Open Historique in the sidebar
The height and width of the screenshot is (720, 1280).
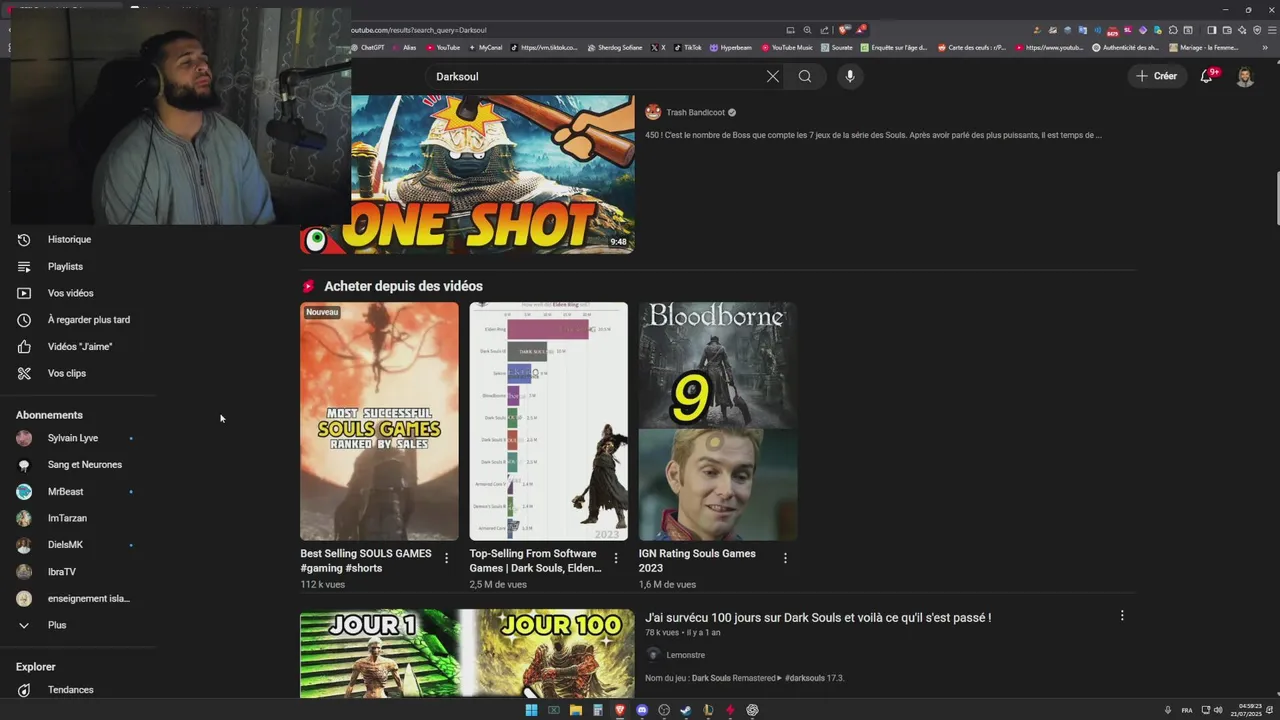[x=69, y=240]
